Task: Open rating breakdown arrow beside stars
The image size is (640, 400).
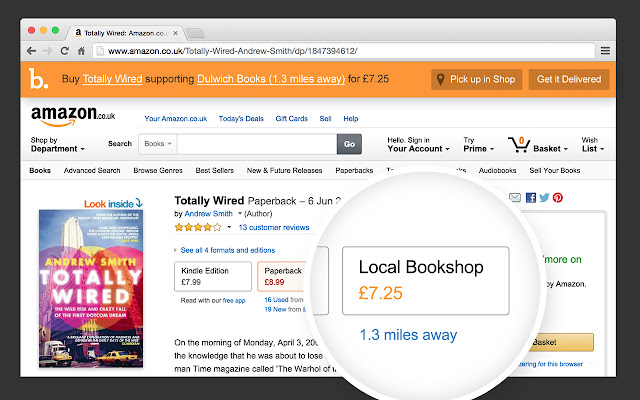Action: (x=229, y=227)
